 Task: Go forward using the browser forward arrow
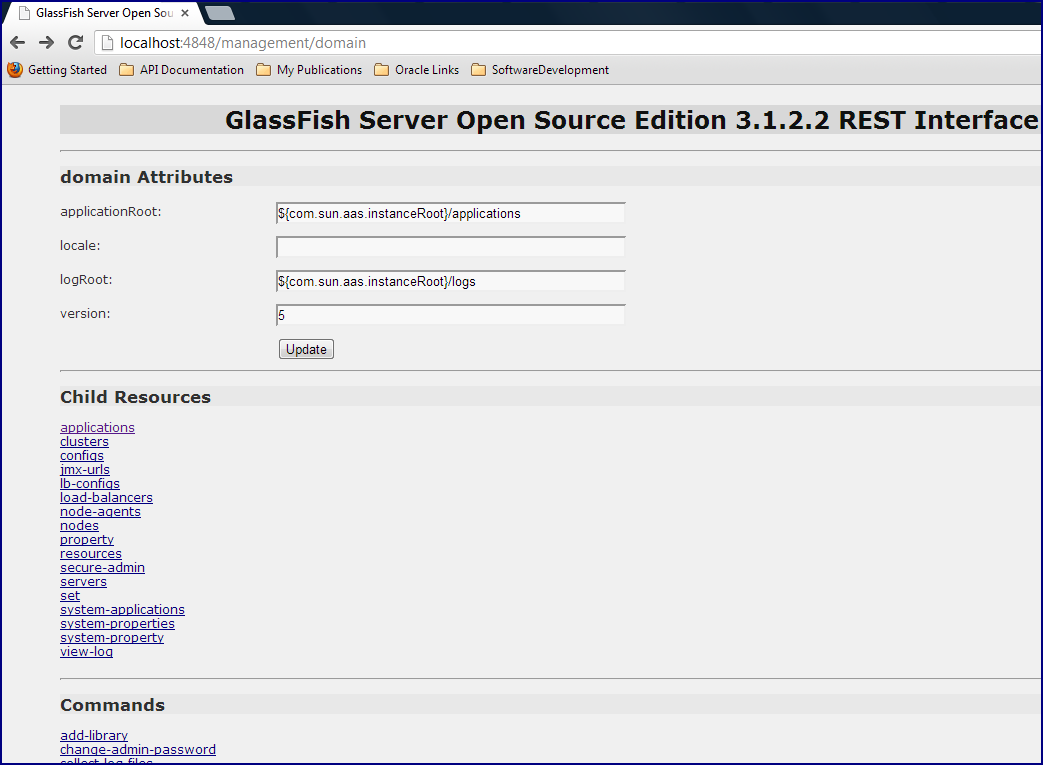click(x=47, y=43)
